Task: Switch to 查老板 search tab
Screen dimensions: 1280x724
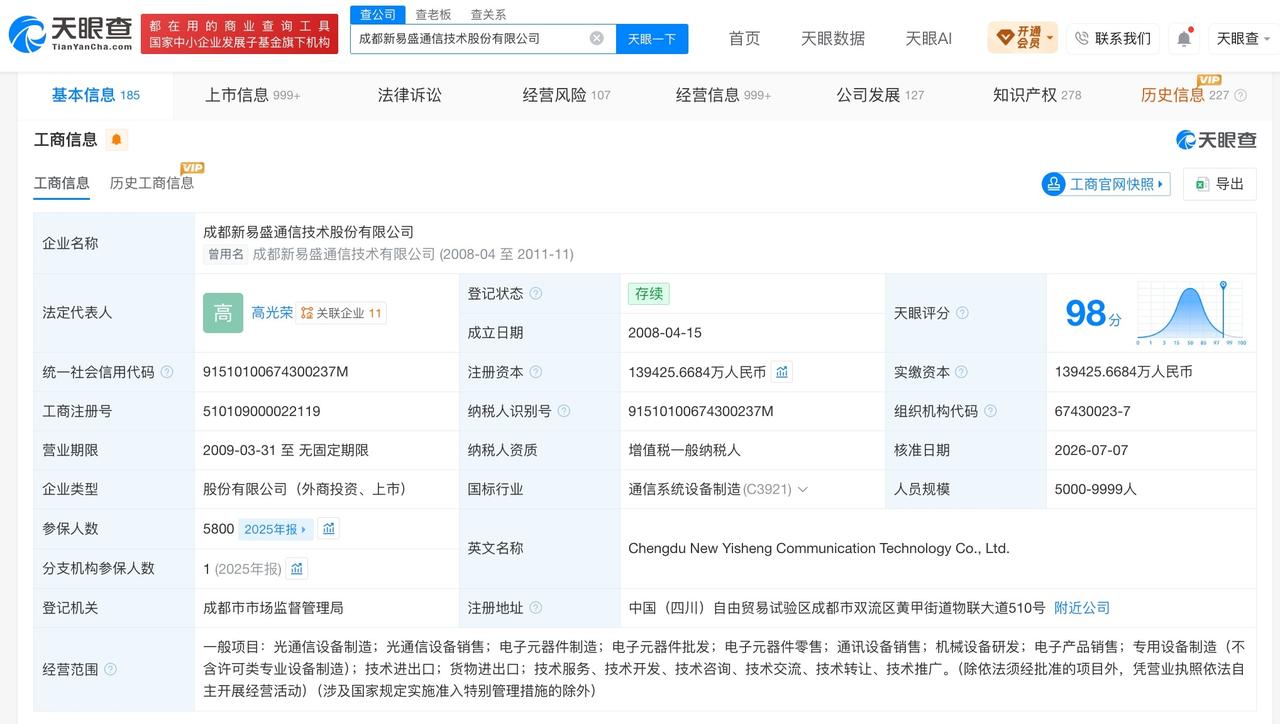Action: pyautogui.click(x=433, y=15)
